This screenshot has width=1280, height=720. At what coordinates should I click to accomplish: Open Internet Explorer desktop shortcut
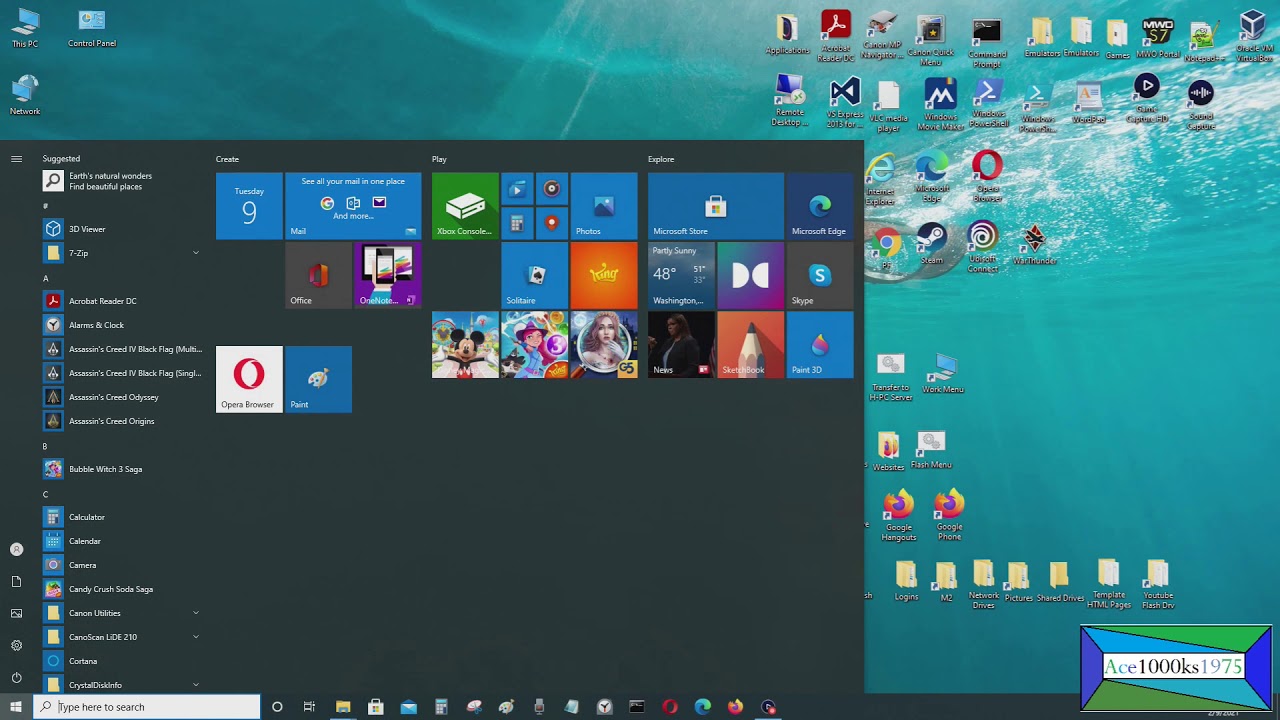(x=880, y=180)
